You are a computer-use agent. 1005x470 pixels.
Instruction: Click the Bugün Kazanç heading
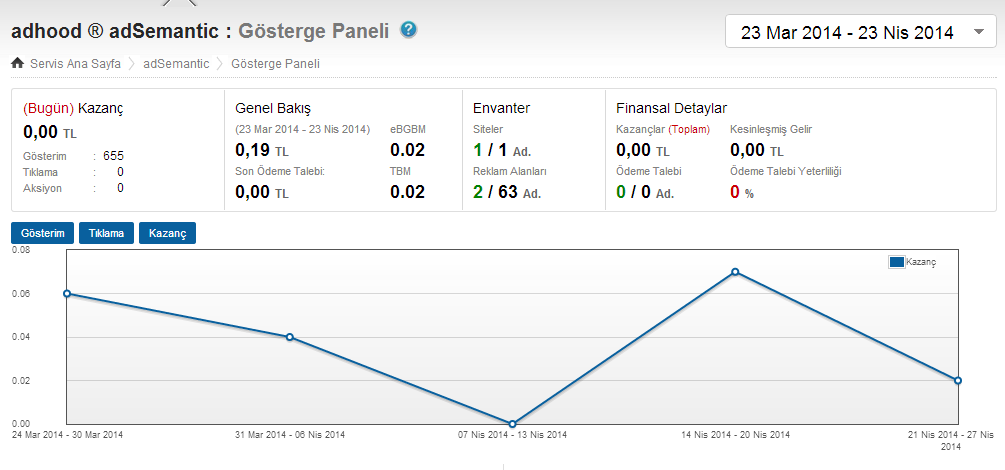pos(73,108)
